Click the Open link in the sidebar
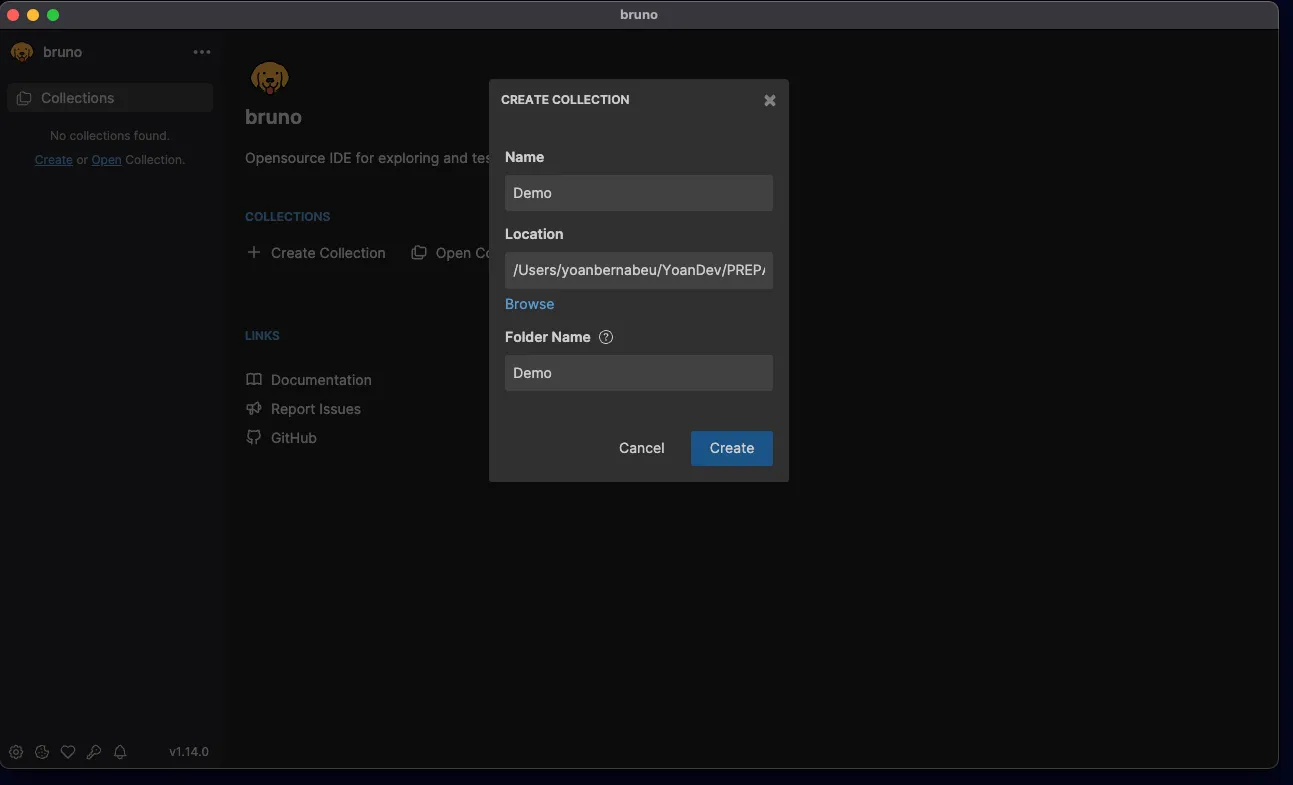The height and width of the screenshot is (785, 1293). pyautogui.click(x=106, y=160)
